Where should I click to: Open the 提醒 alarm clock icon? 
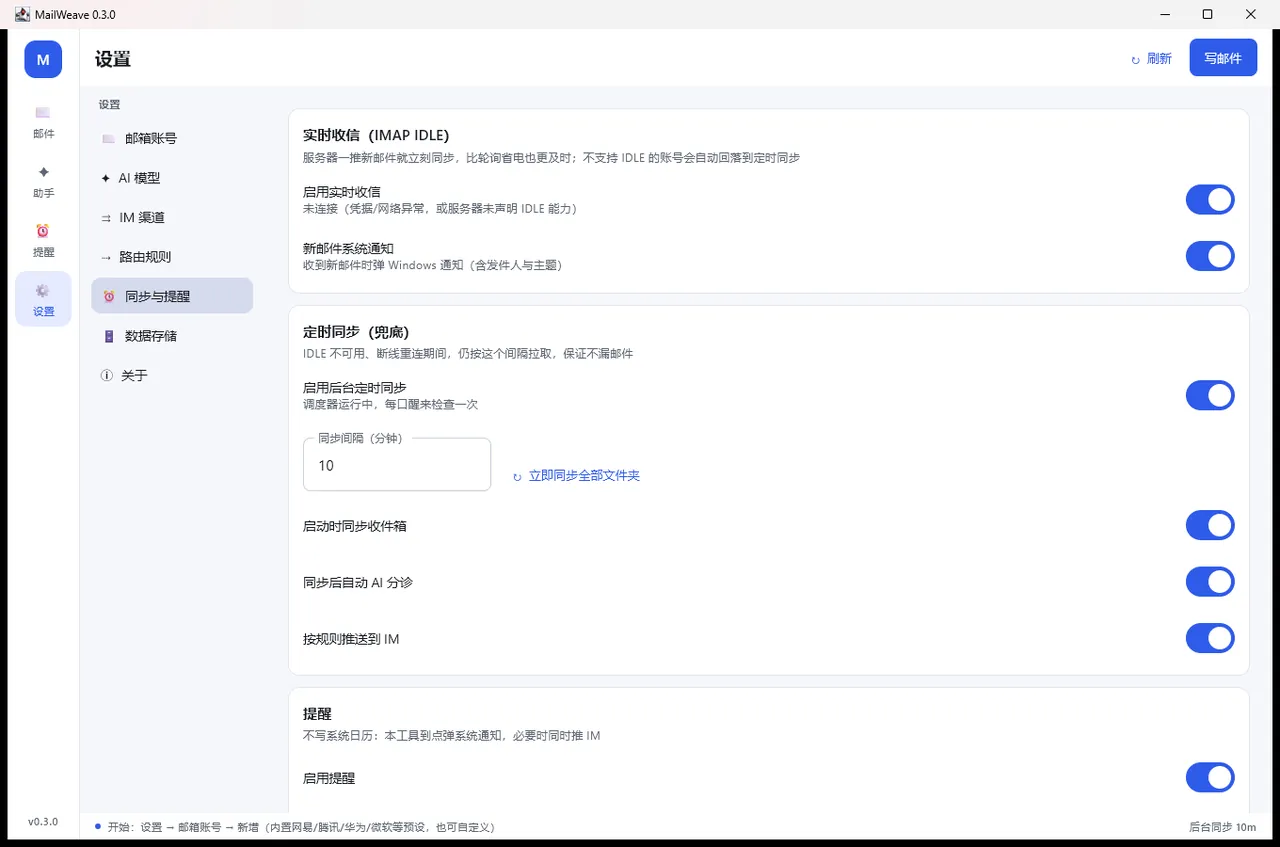pos(43,231)
